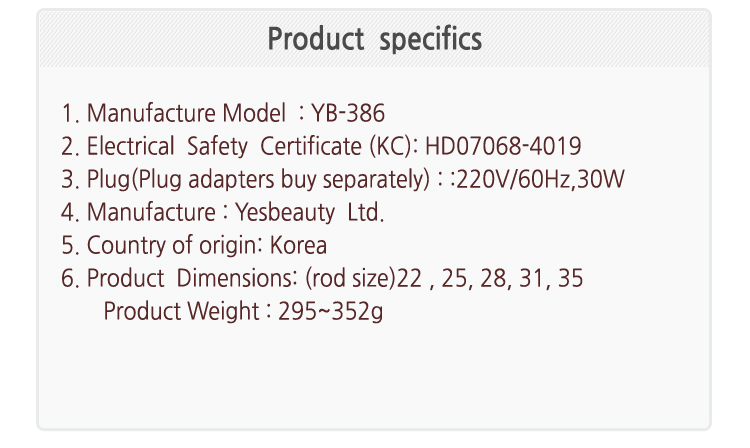
Task: Select rod size 22
Action: [x=410, y=278]
